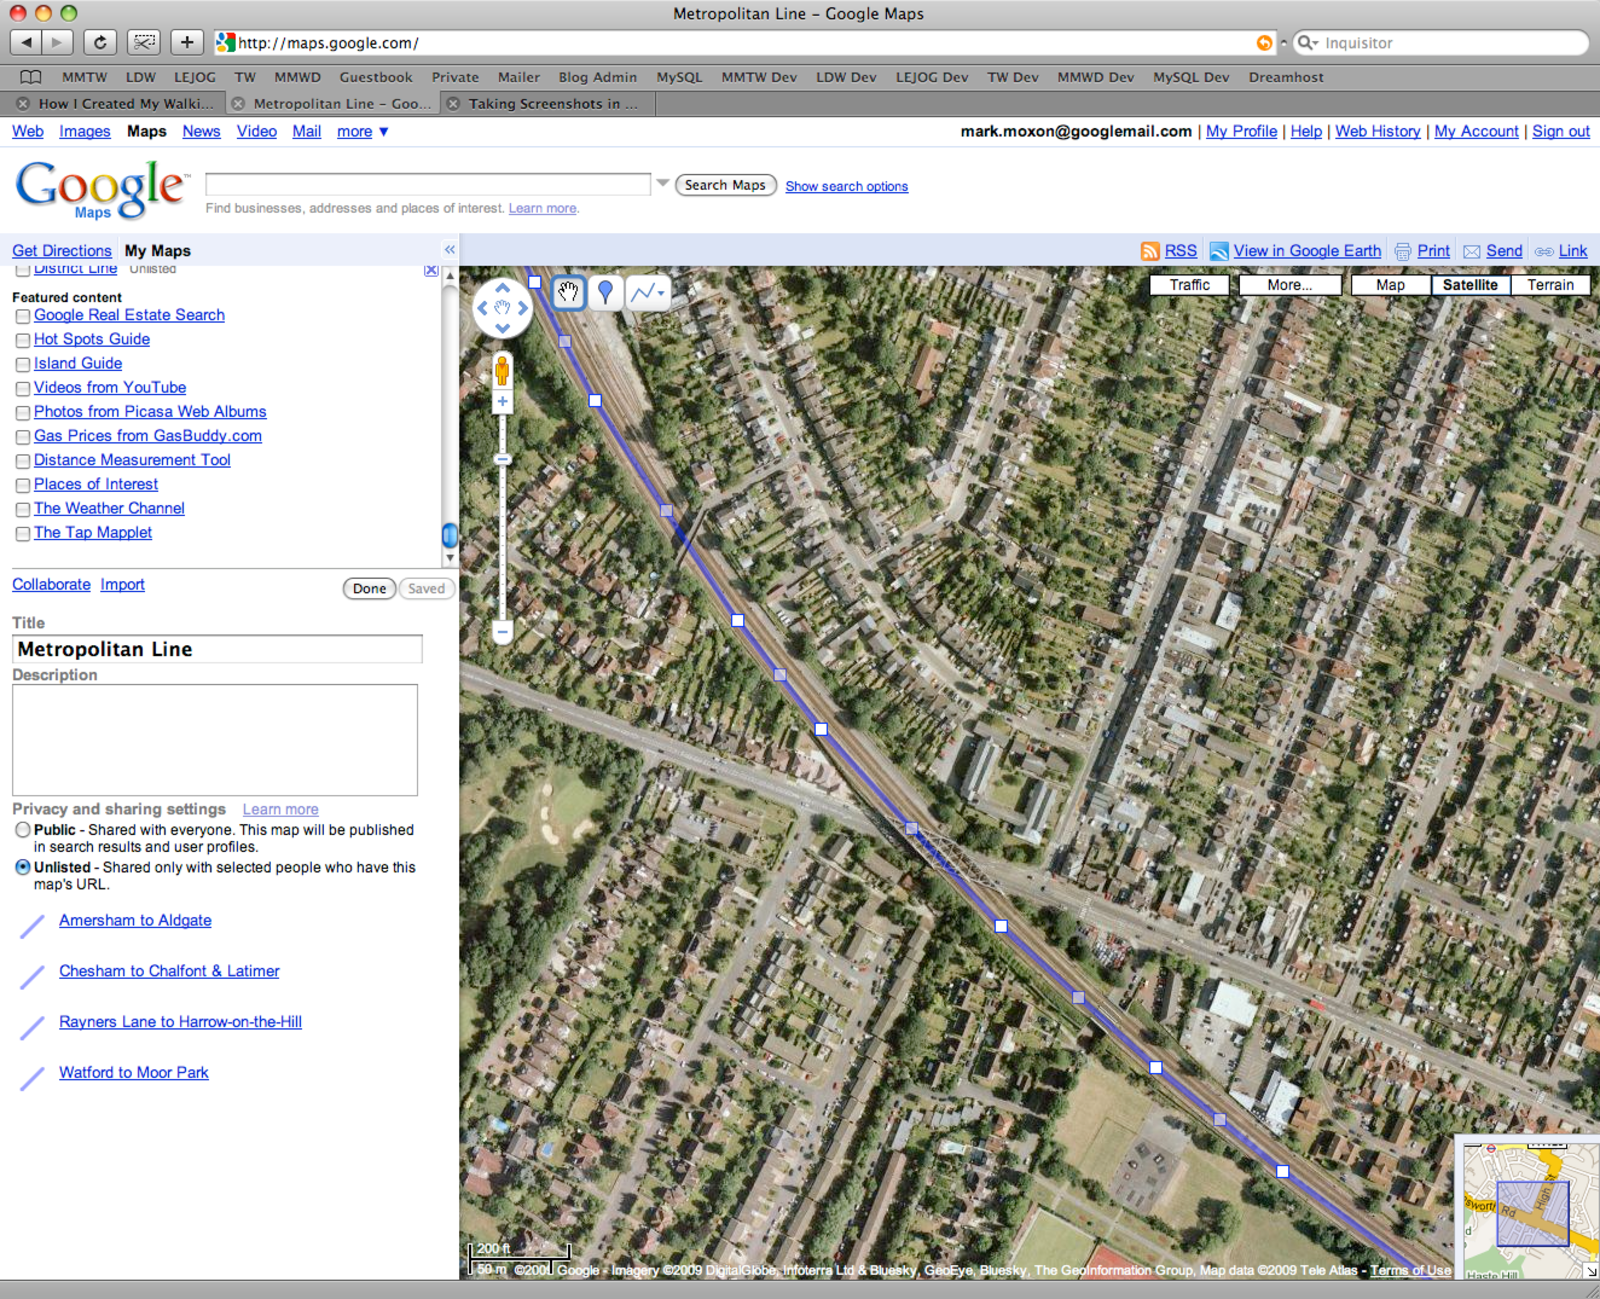Click browser forward button
The height and width of the screenshot is (1299, 1600).
[x=58, y=42]
